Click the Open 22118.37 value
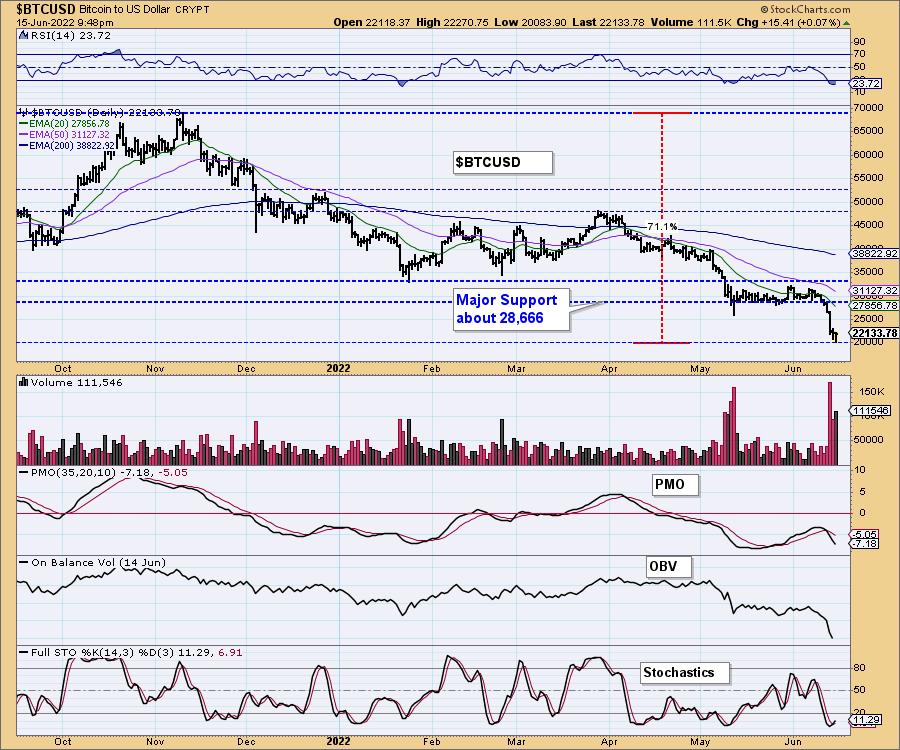 tap(372, 22)
